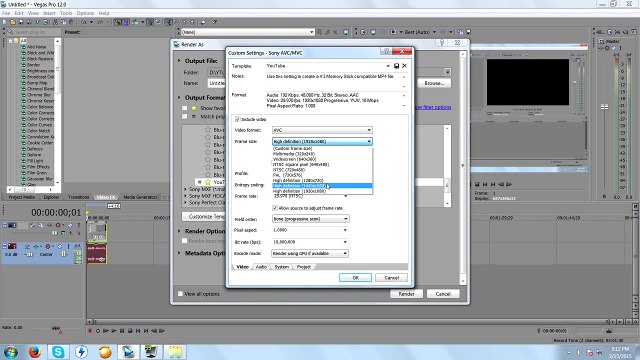Click the help question mark in Custom Settings
Viewport: 640px width, 360px height.
point(386,51)
